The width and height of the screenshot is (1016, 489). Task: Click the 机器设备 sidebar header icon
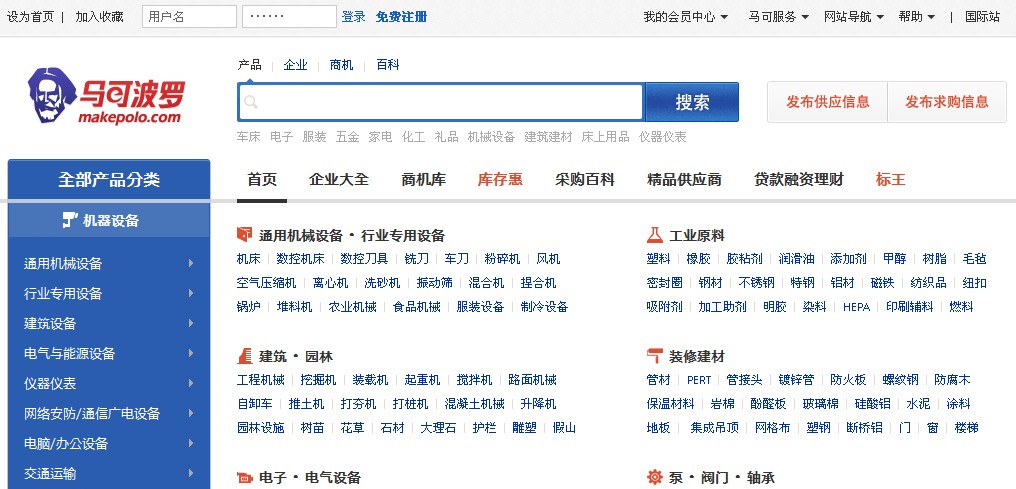(x=70, y=220)
